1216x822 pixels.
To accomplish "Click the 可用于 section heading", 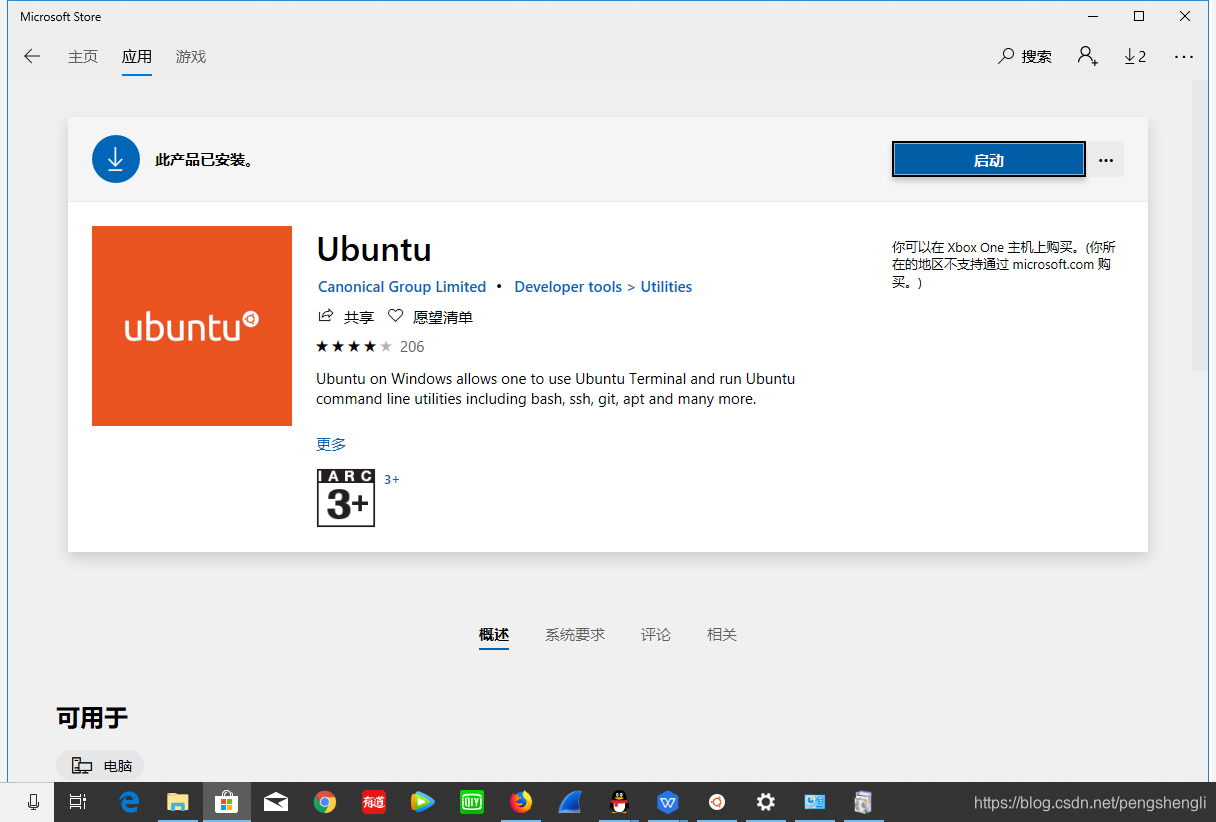I will [x=92, y=718].
